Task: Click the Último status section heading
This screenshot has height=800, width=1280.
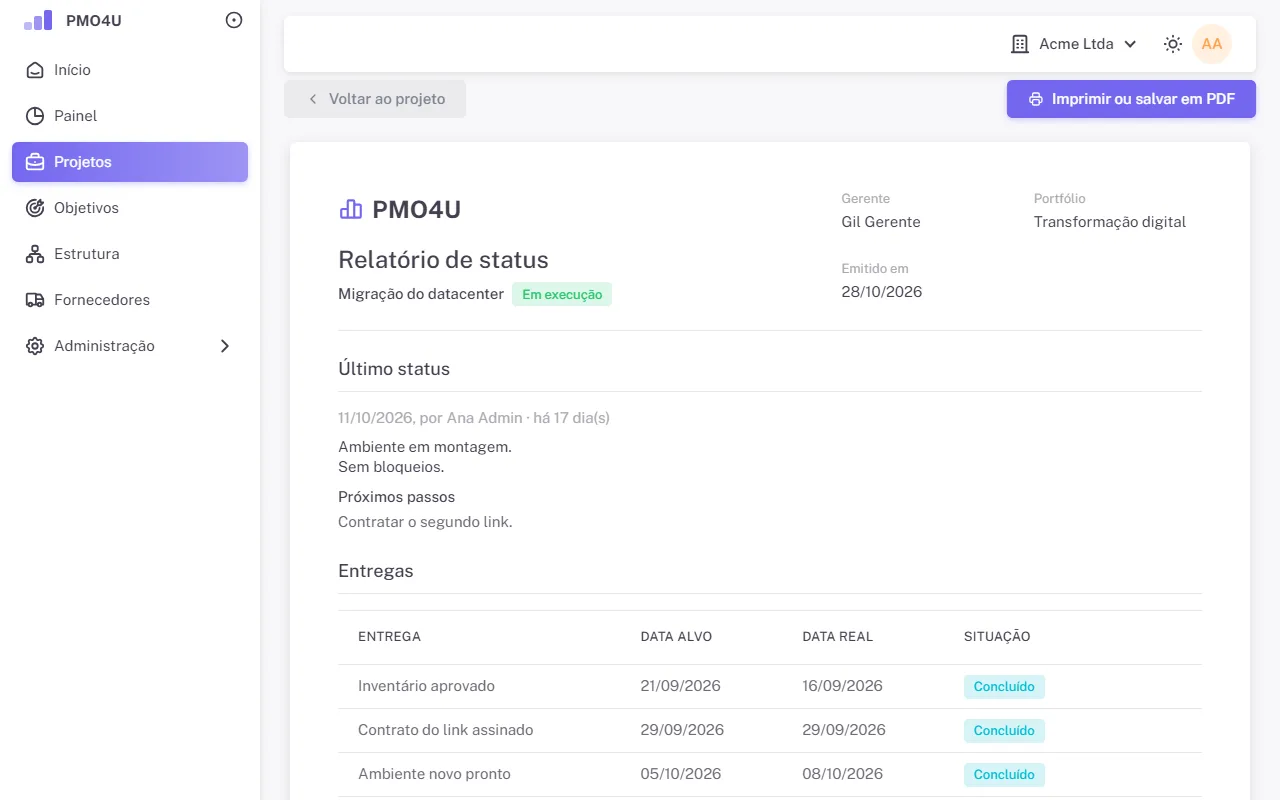Action: [x=394, y=369]
